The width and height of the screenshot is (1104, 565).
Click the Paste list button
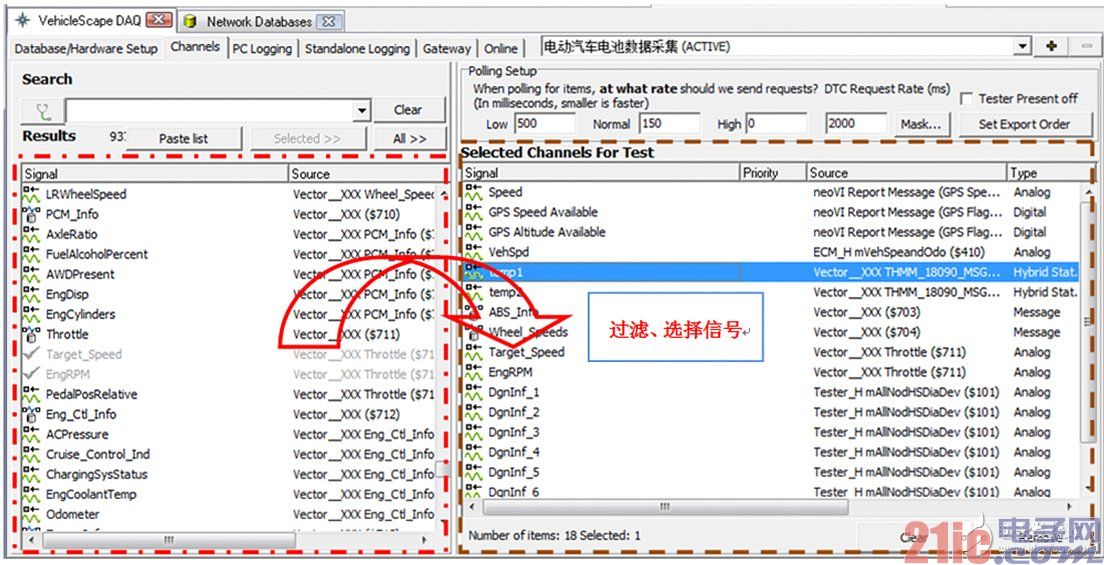tap(184, 139)
